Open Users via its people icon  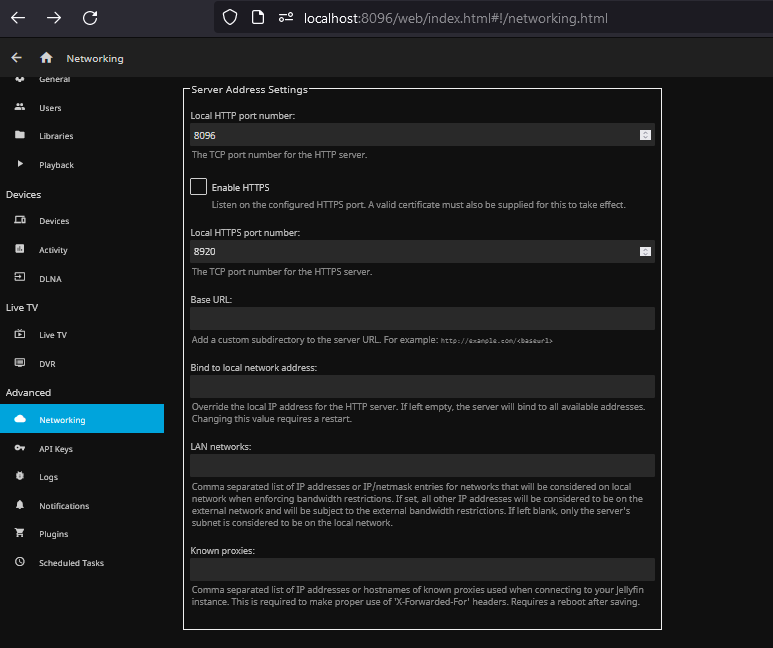[x=20, y=108]
